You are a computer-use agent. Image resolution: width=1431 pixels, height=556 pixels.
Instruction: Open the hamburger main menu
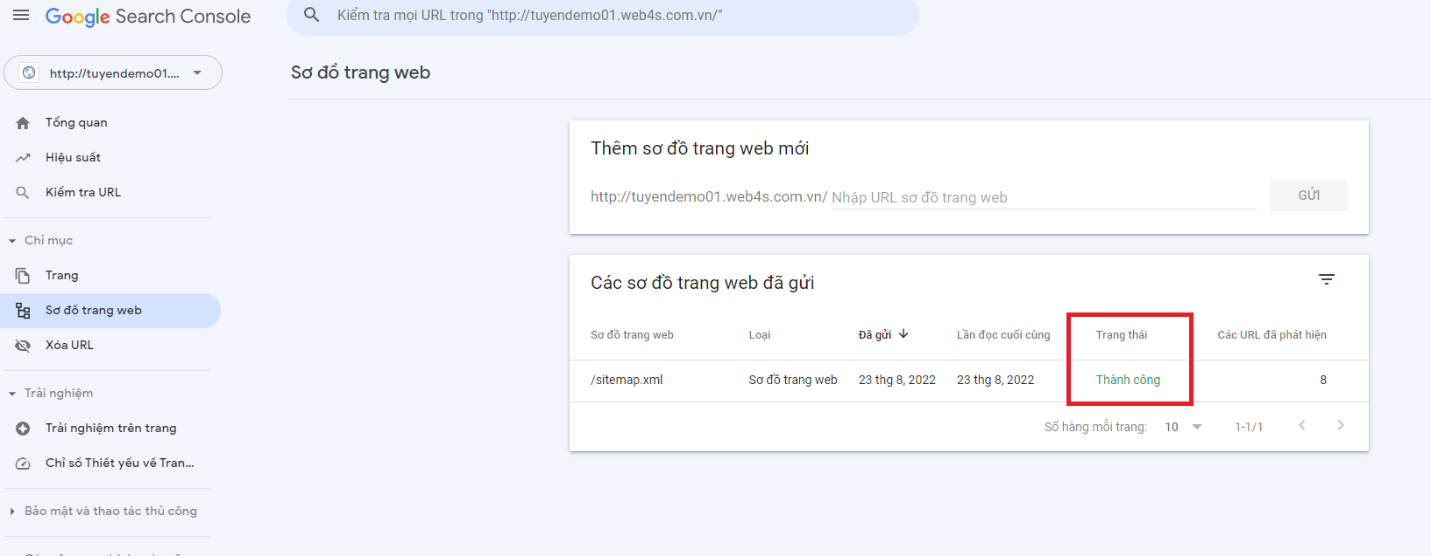20,16
